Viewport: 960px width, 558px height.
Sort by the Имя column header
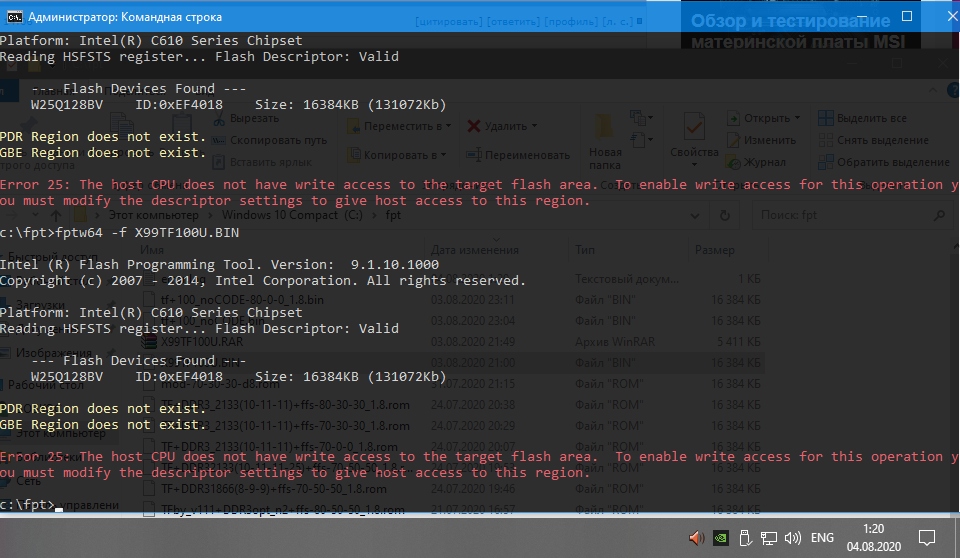pos(152,249)
